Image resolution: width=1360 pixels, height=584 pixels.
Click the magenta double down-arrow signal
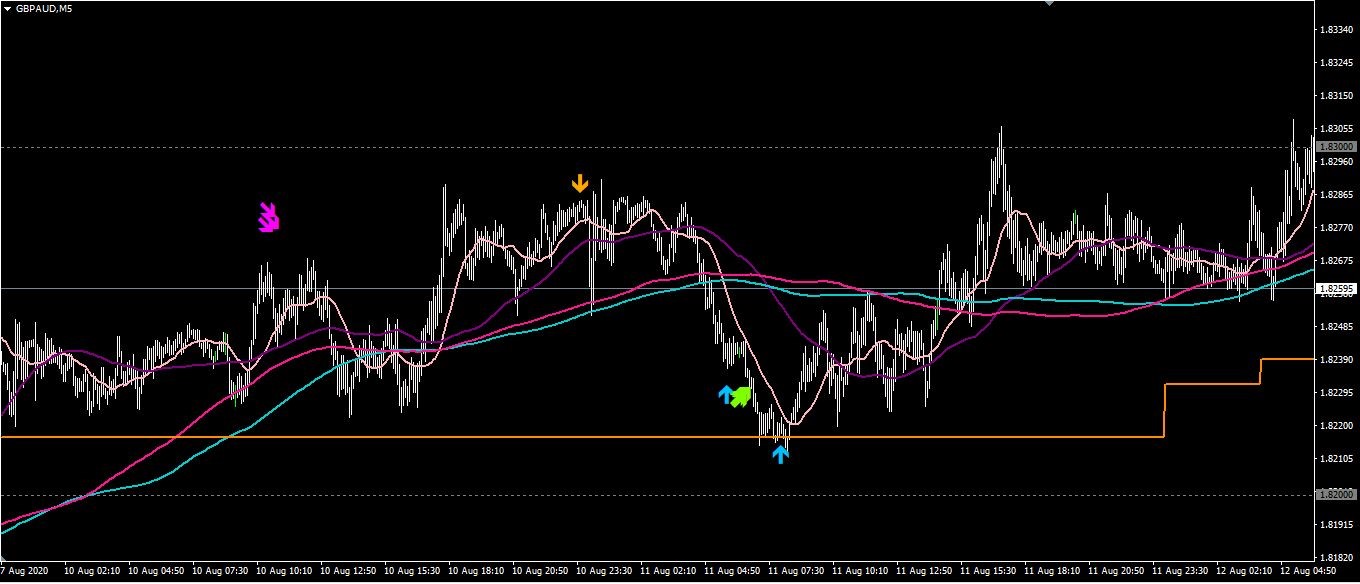pyautogui.click(x=268, y=217)
